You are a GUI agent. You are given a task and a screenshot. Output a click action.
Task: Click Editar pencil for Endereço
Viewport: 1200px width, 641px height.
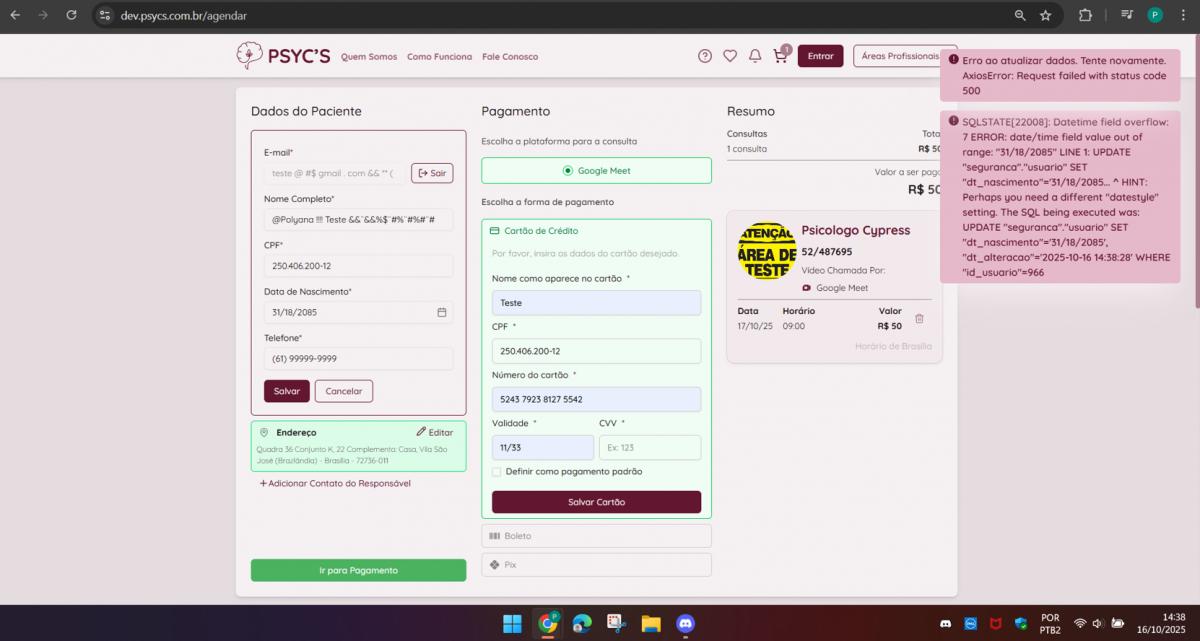434,432
